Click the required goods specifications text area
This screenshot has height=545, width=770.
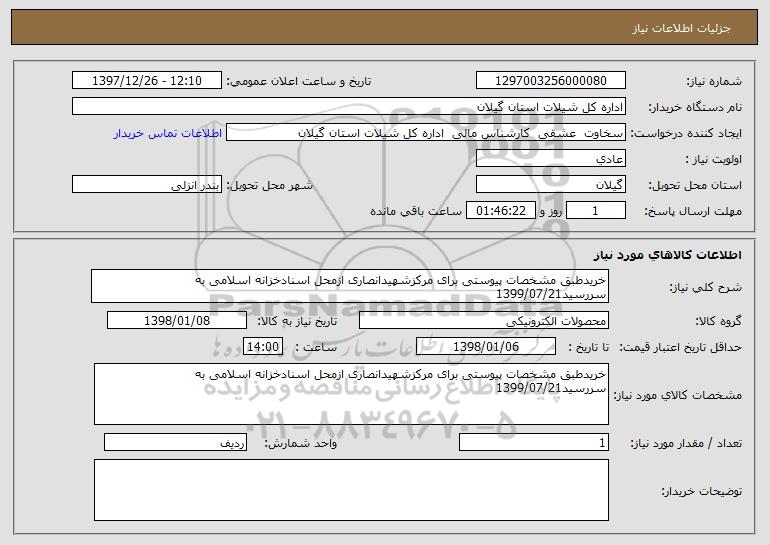click(351, 394)
